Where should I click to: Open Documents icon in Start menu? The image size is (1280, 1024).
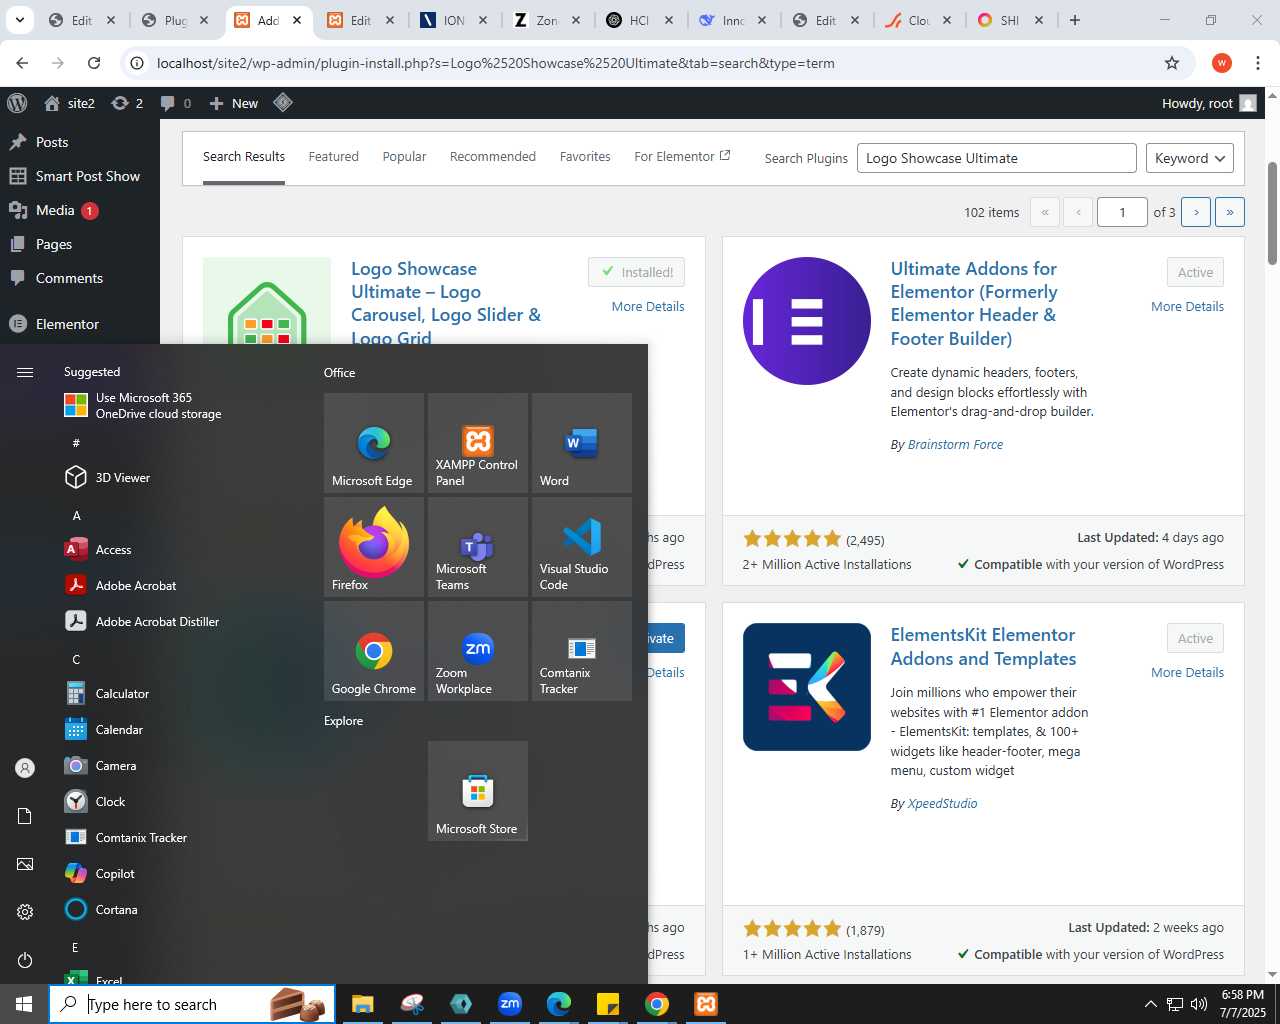[x=25, y=816]
